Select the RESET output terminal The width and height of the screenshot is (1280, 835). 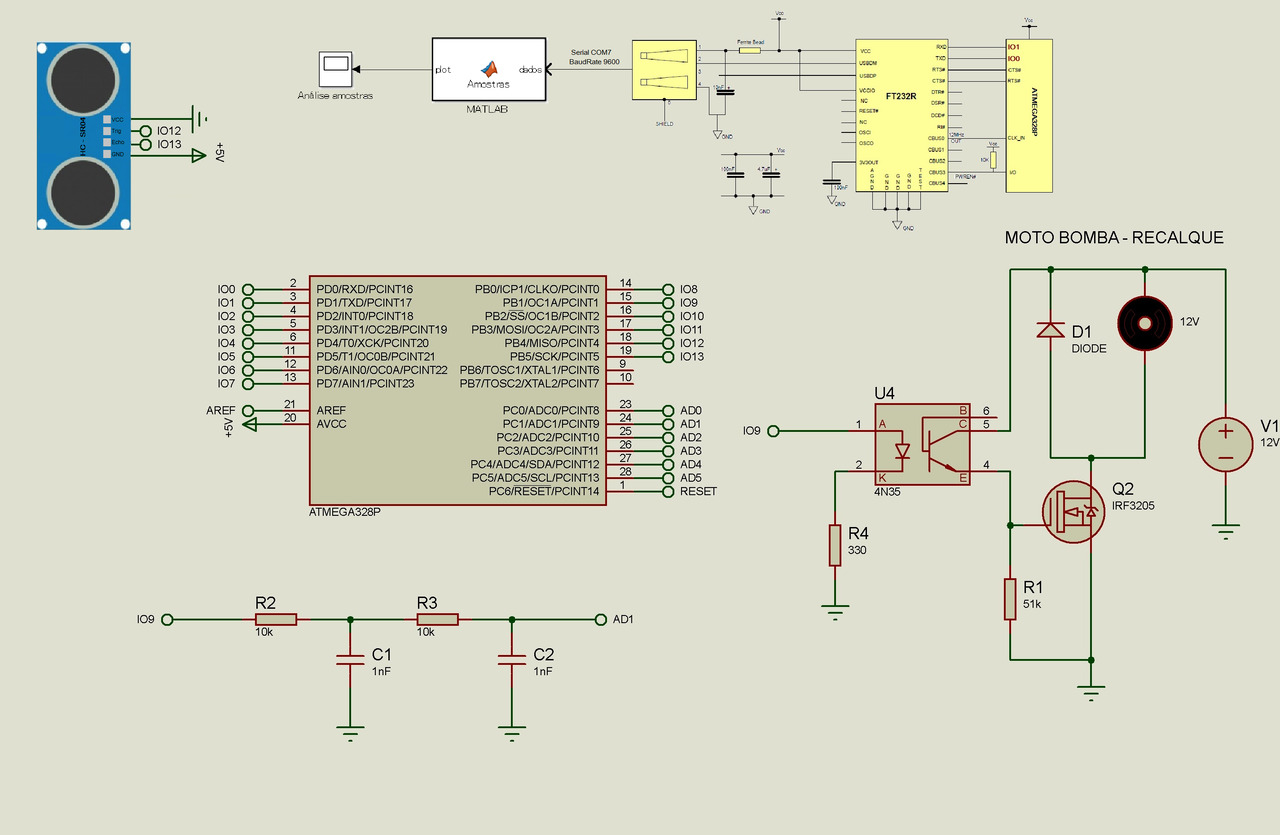point(666,491)
